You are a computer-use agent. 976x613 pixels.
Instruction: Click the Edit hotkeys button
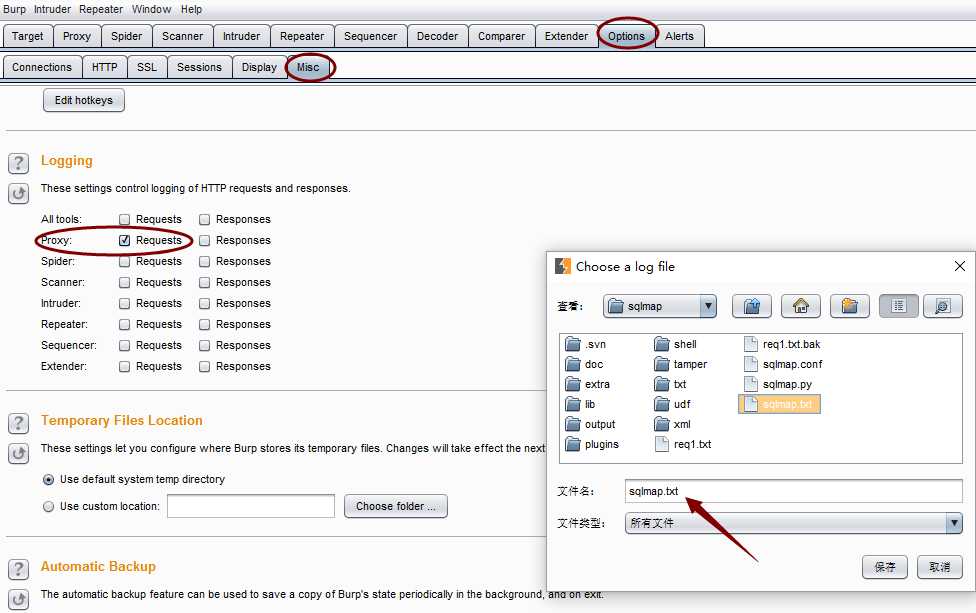[x=84, y=100]
